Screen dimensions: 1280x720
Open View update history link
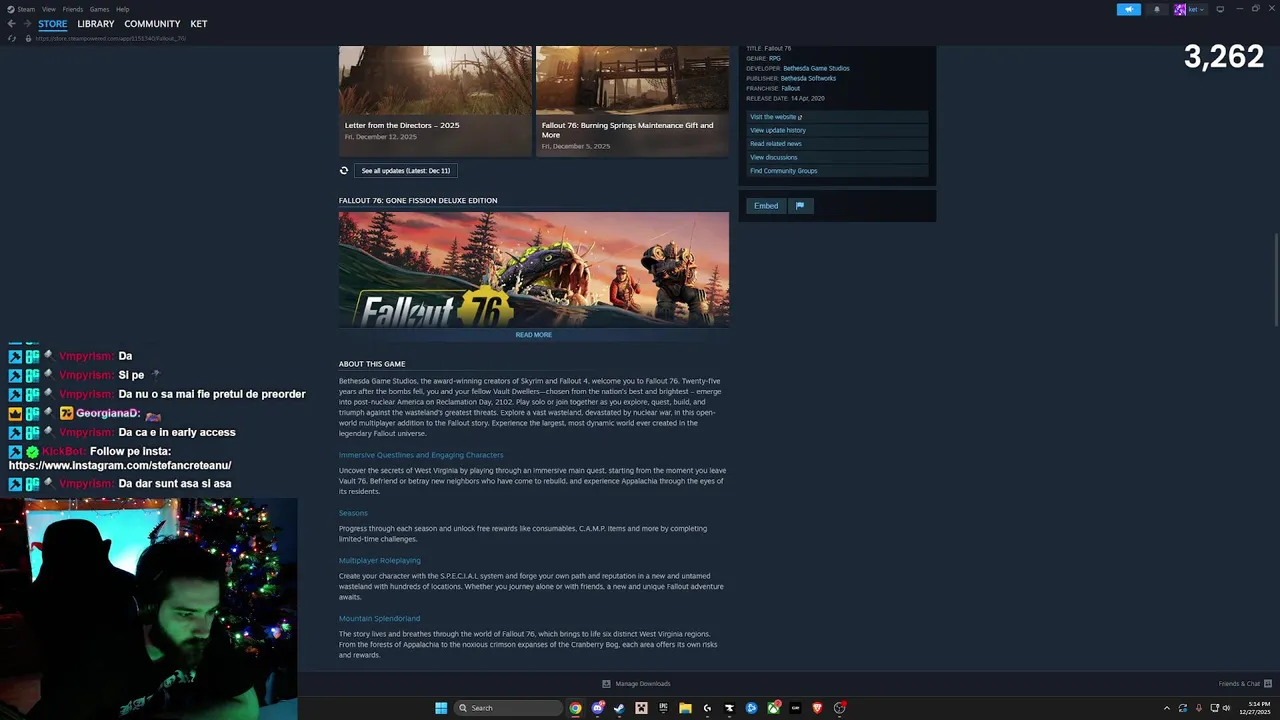838,130
